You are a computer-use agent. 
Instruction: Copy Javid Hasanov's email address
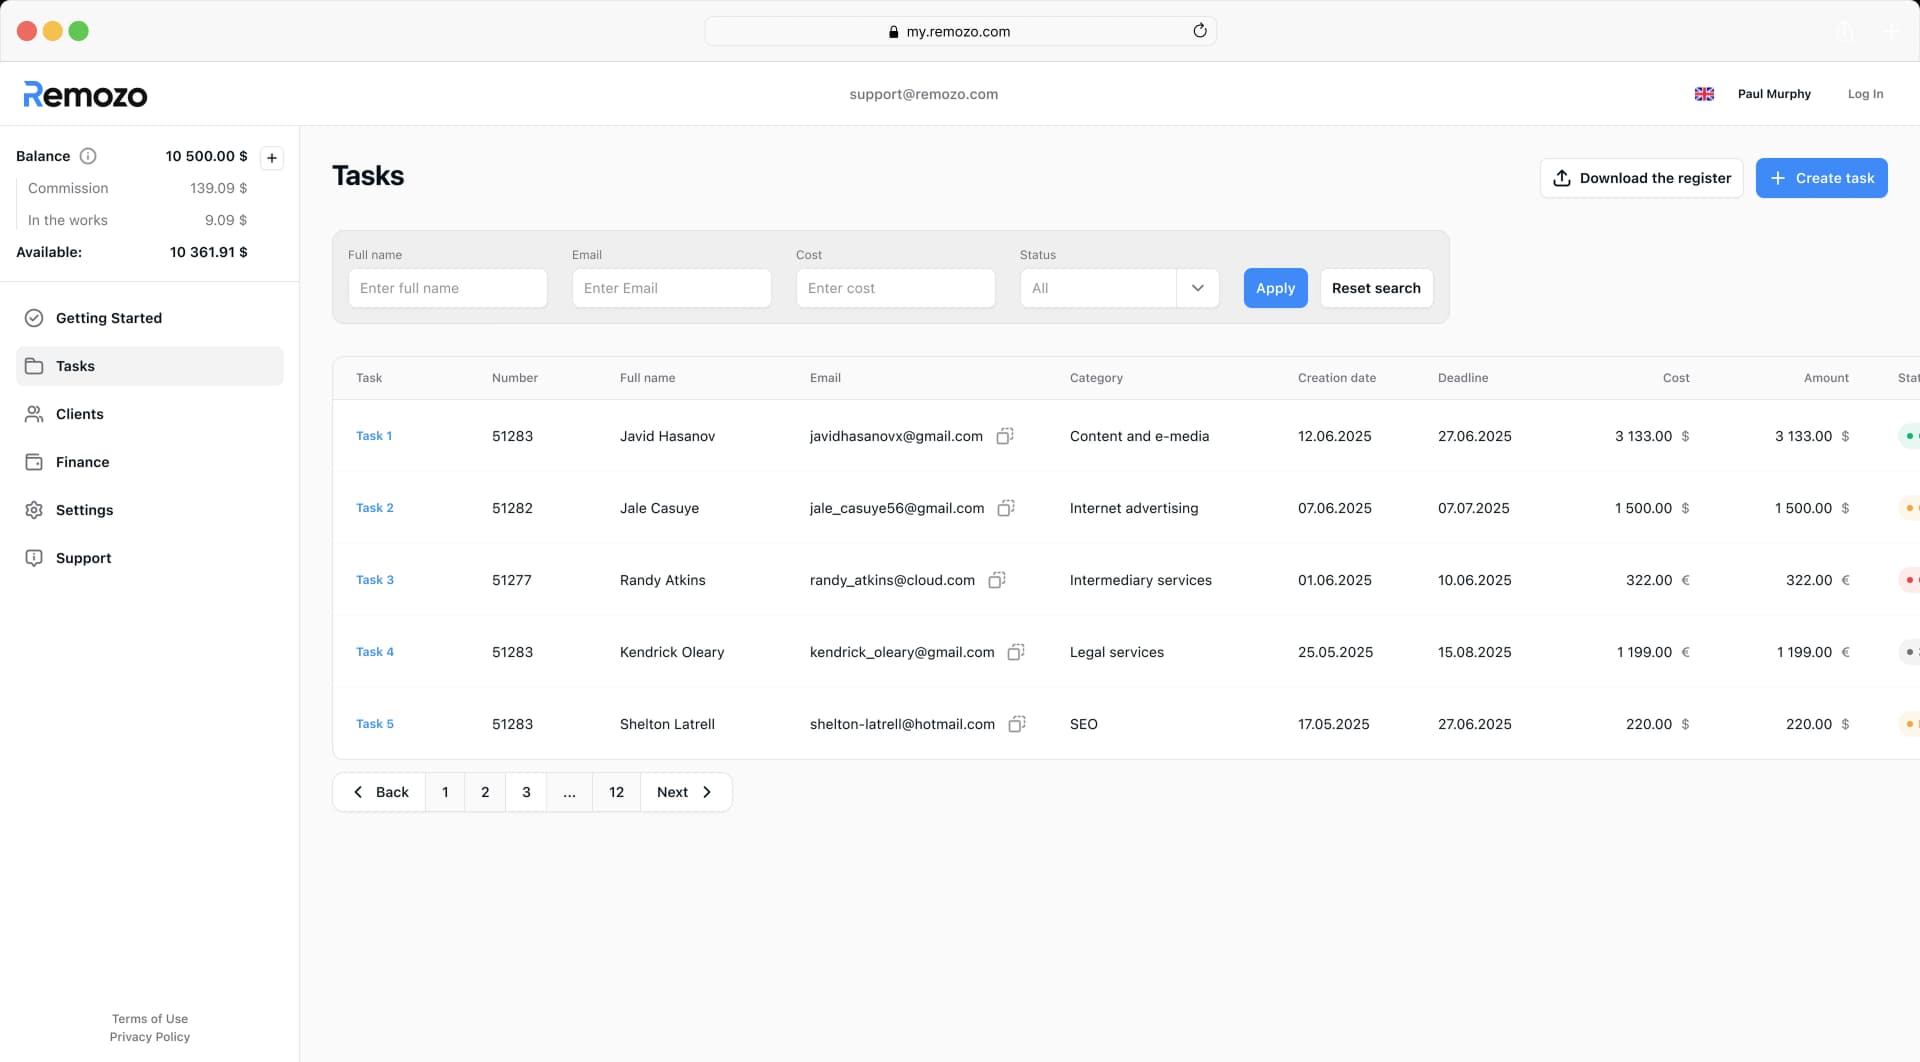pos(1005,436)
